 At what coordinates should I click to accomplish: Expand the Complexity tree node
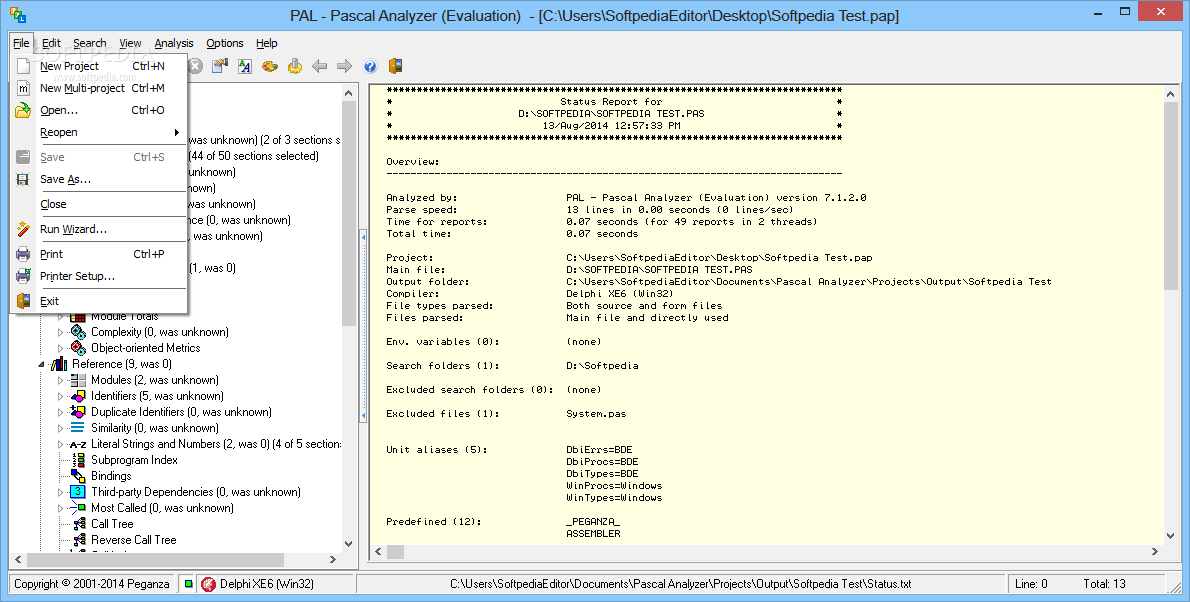[61, 332]
